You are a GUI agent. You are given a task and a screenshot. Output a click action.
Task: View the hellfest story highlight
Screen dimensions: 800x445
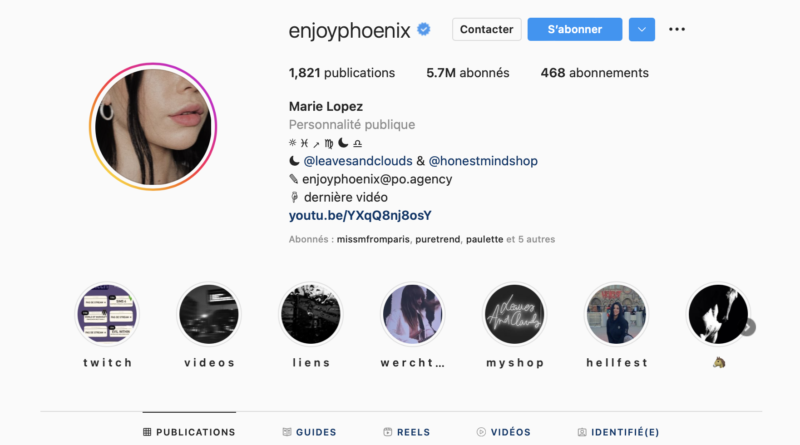(x=616, y=314)
